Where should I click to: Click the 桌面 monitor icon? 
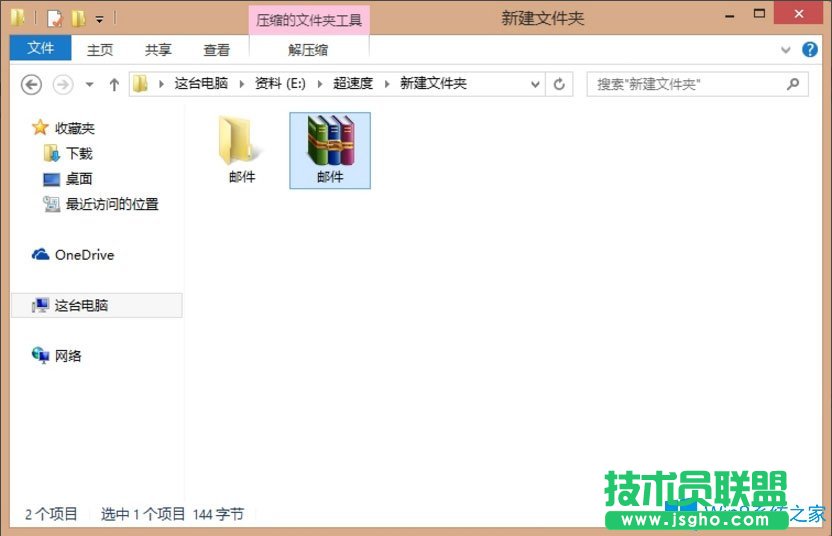click(51, 179)
